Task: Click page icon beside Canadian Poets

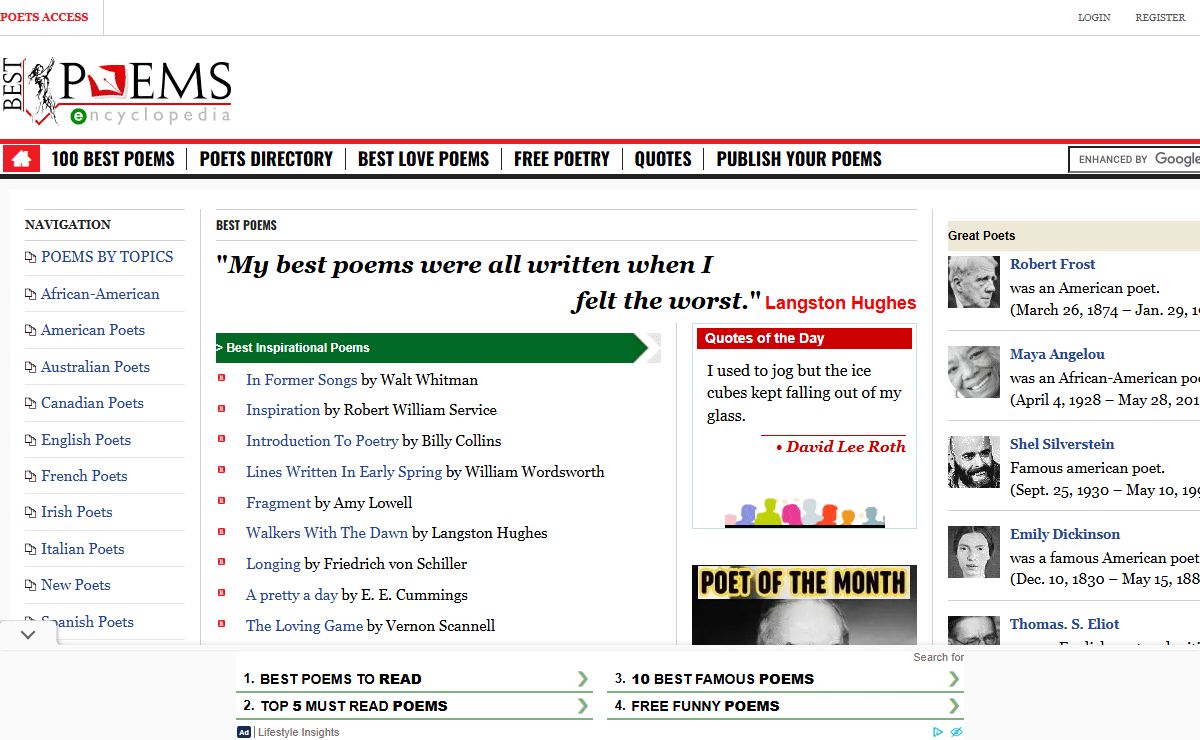Action: [x=30, y=404]
